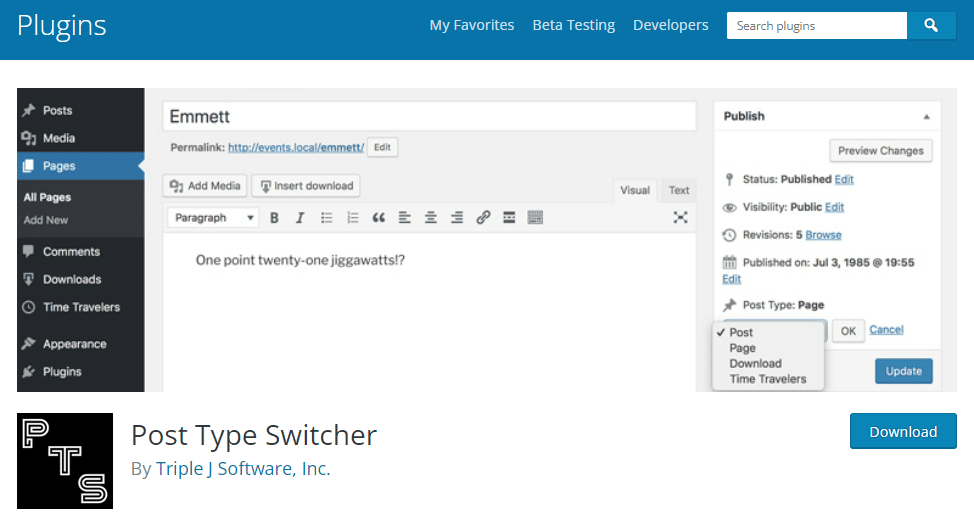
Task: Click the Comments bubble icon
Action: [x=29, y=252]
